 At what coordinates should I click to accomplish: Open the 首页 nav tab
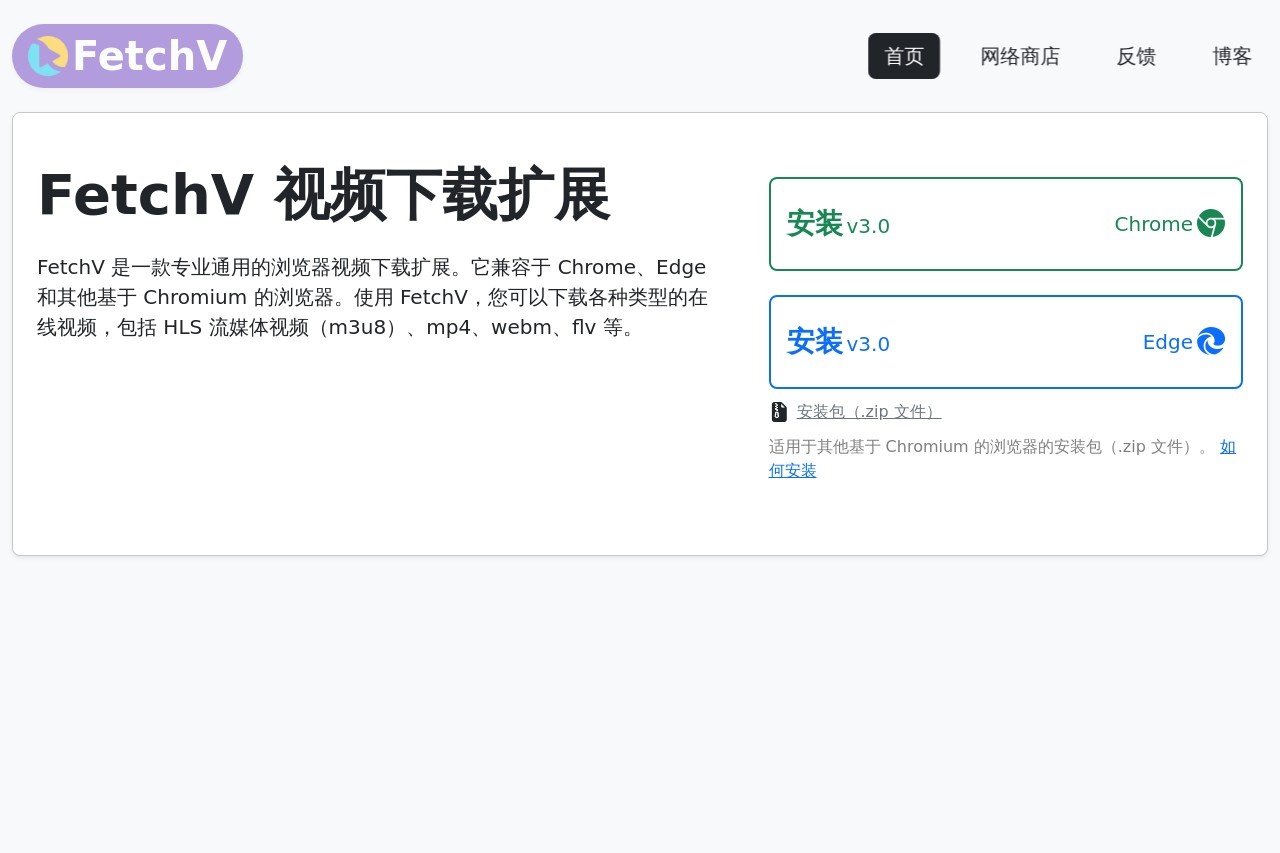[x=903, y=56]
